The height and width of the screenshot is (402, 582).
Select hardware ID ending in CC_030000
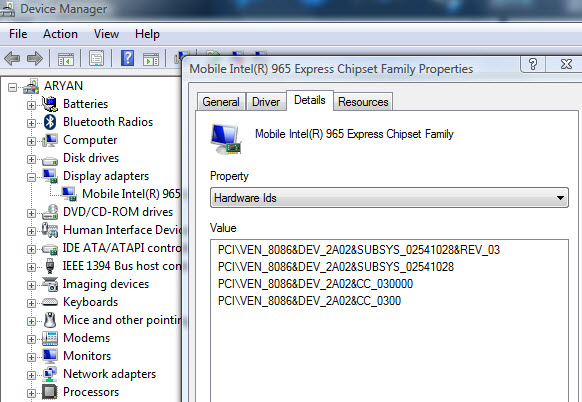pos(315,284)
